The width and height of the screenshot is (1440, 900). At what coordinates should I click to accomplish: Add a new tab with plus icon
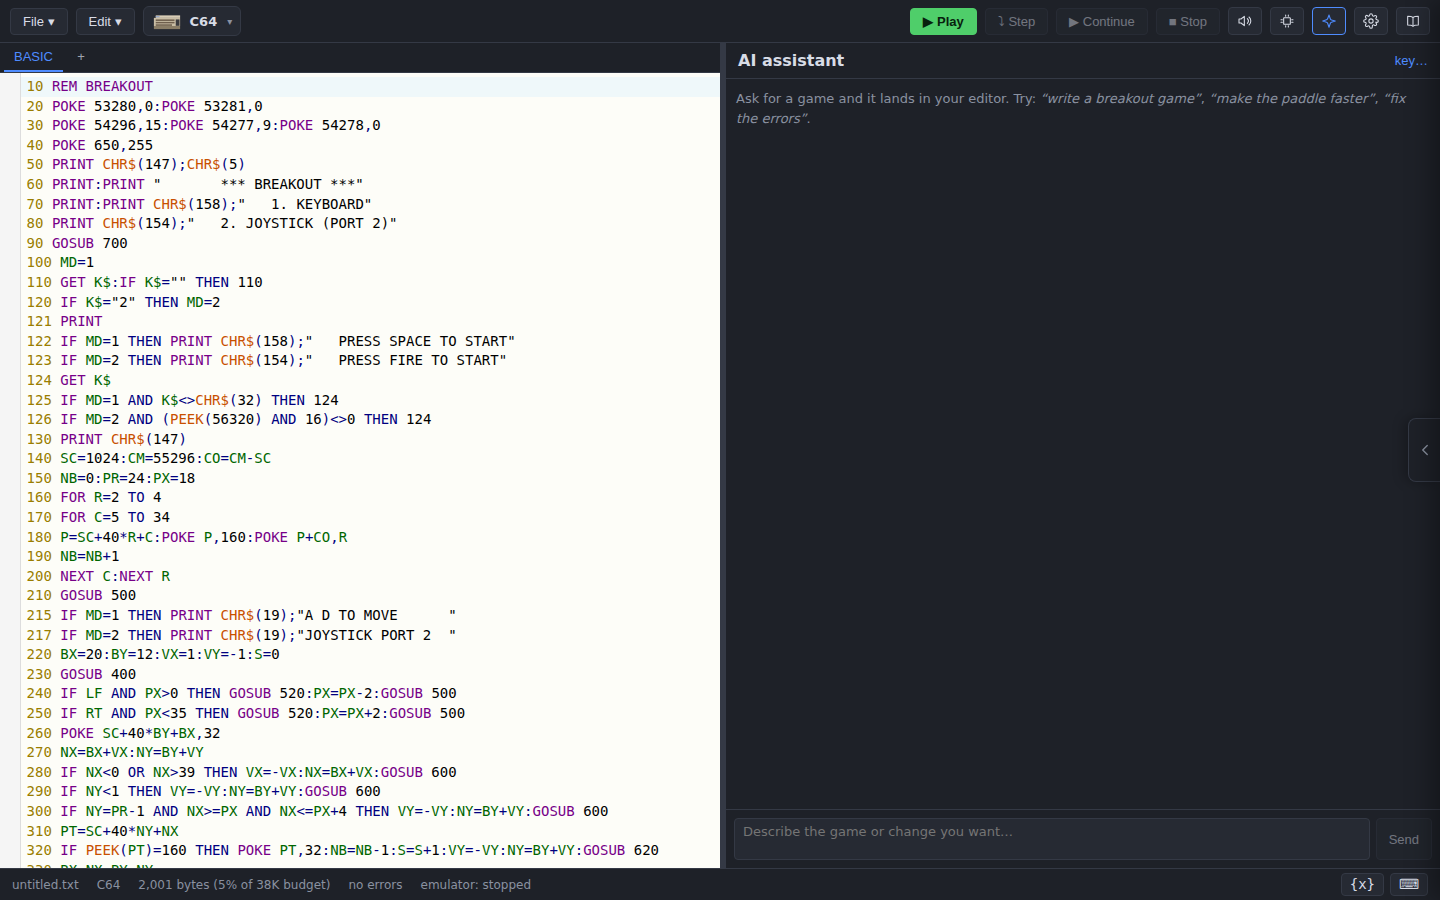point(81,57)
